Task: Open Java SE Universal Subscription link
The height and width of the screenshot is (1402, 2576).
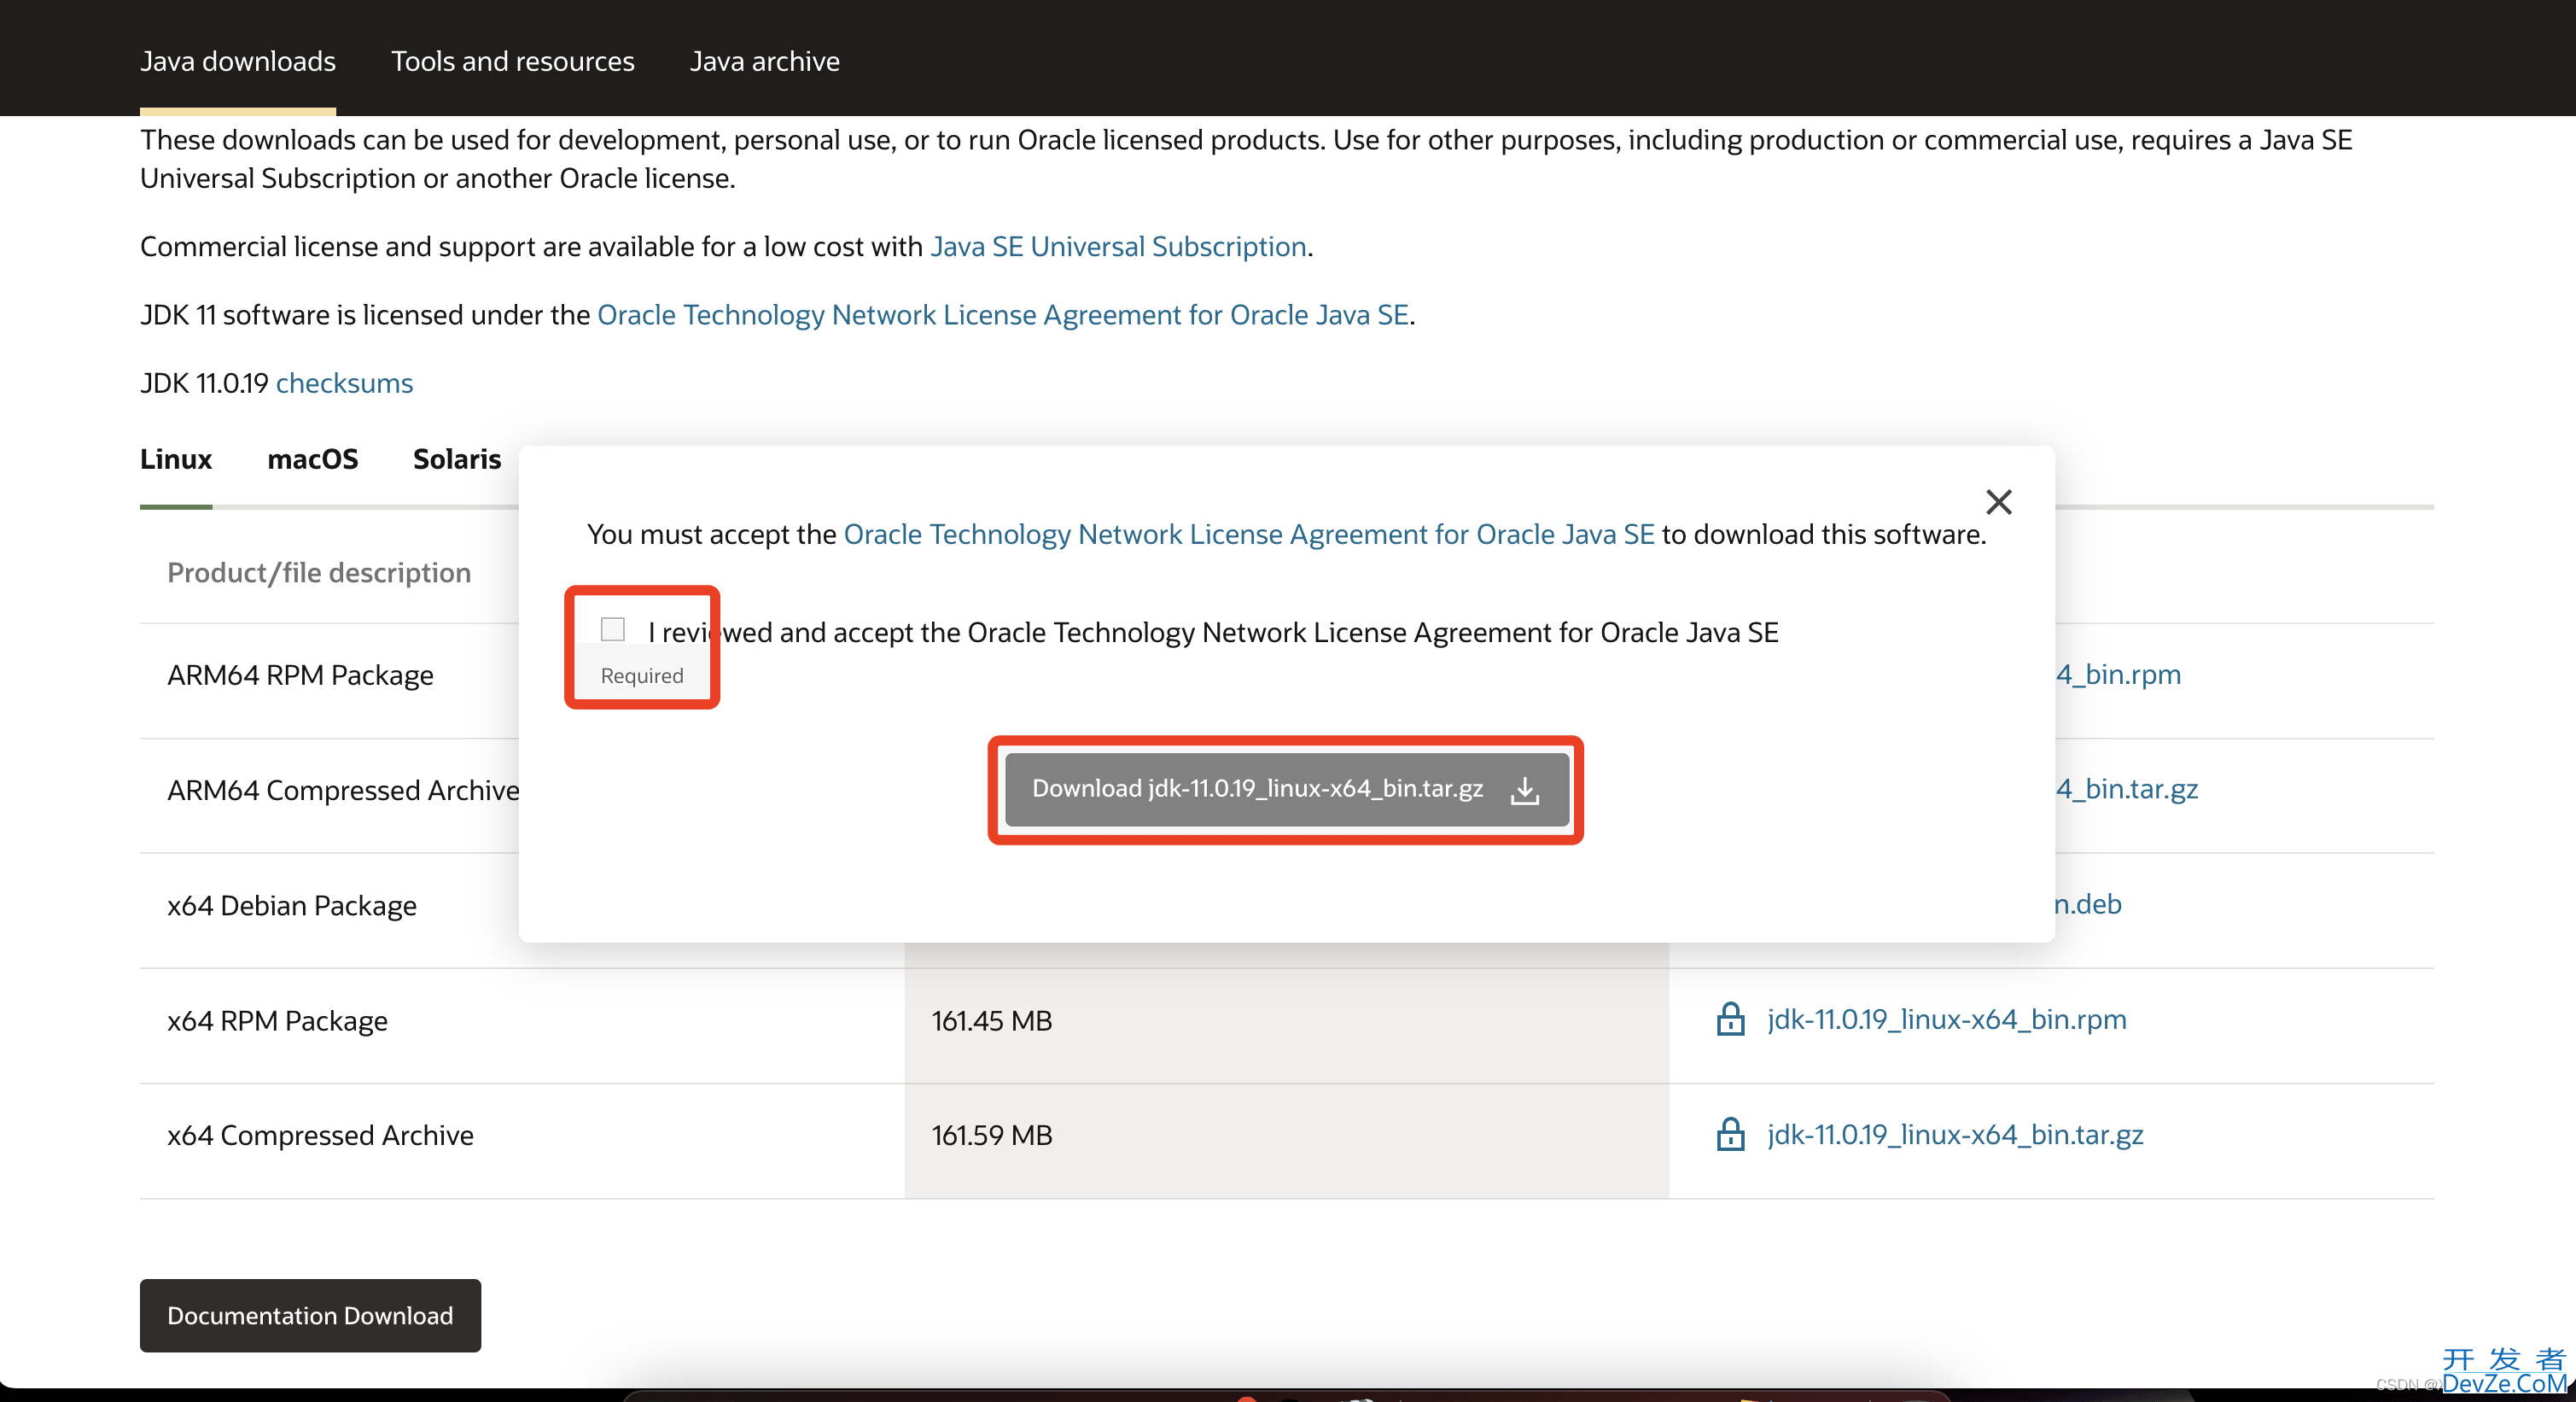Action: (x=1118, y=246)
